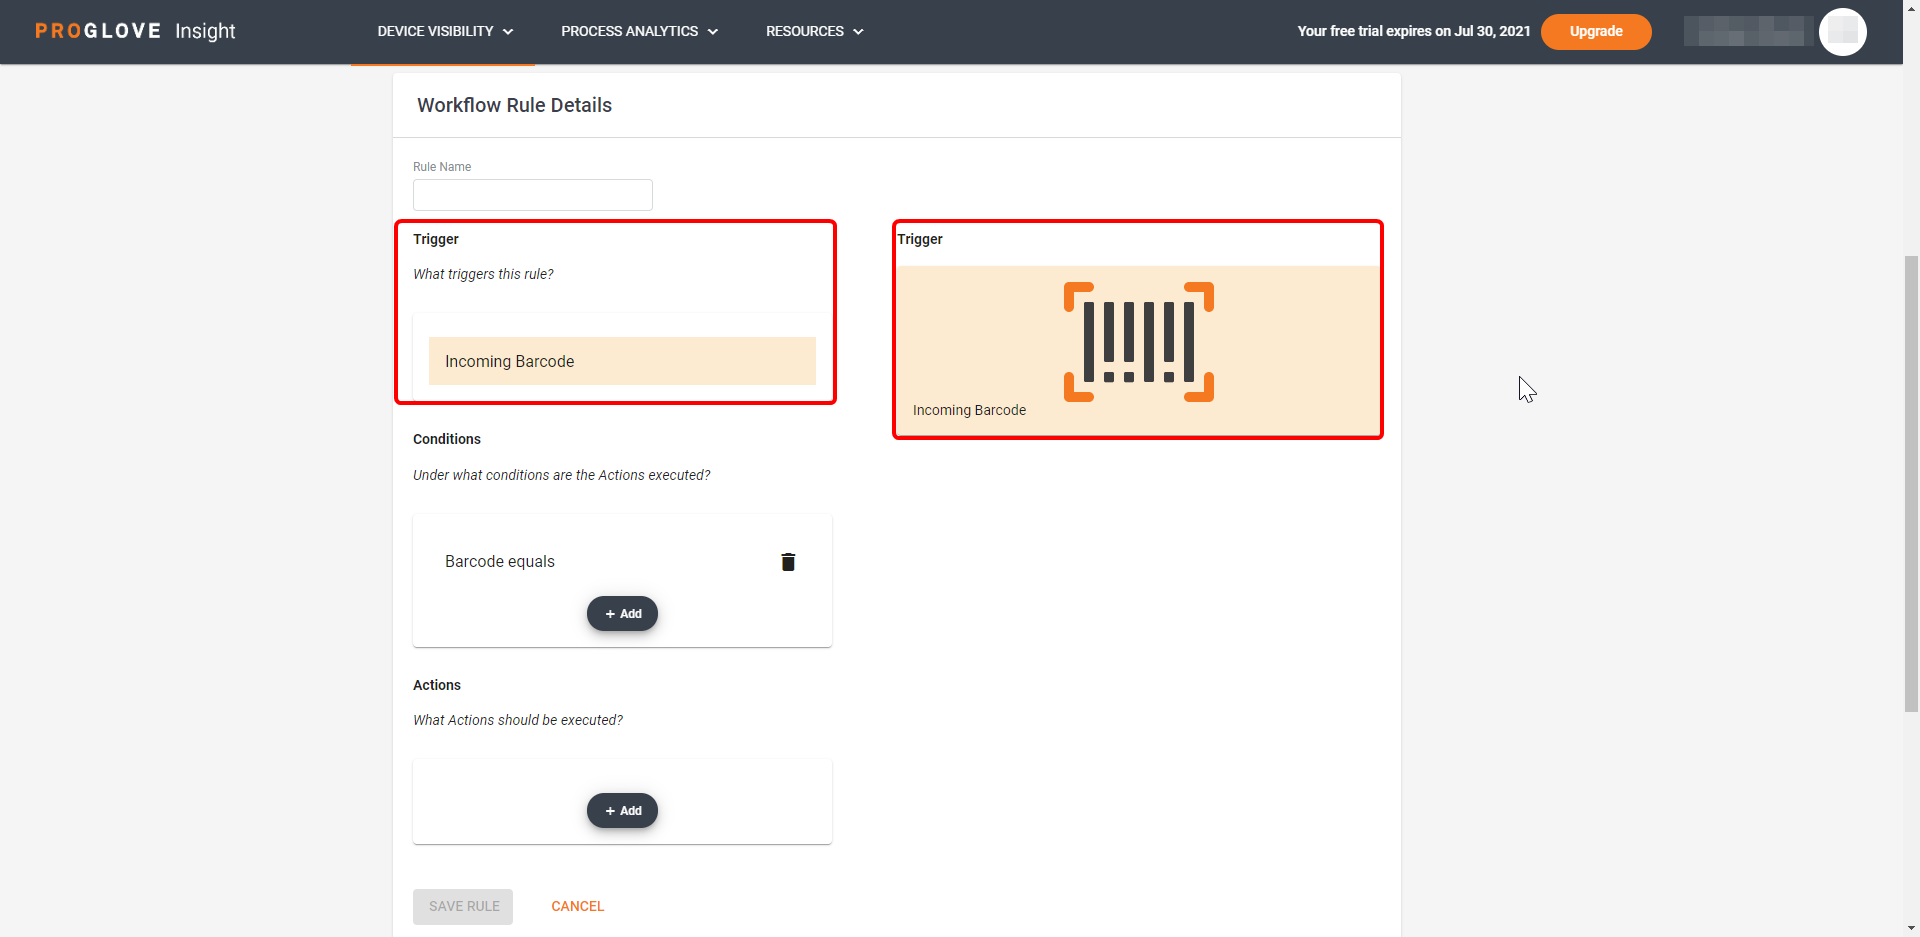Focus the Rule Name input field
The width and height of the screenshot is (1920, 937).
533,195
